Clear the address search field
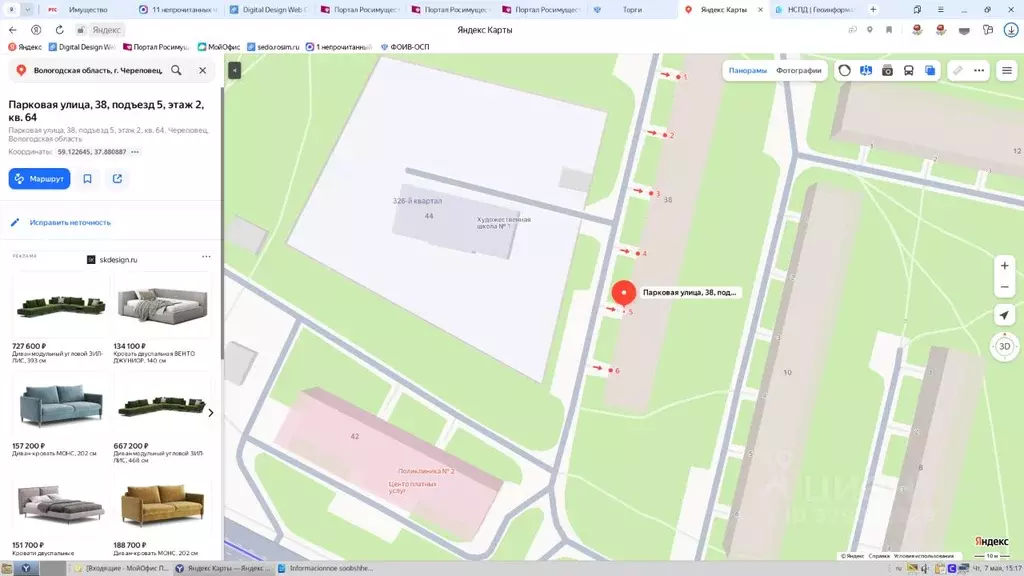 click(x=202, y=70)
